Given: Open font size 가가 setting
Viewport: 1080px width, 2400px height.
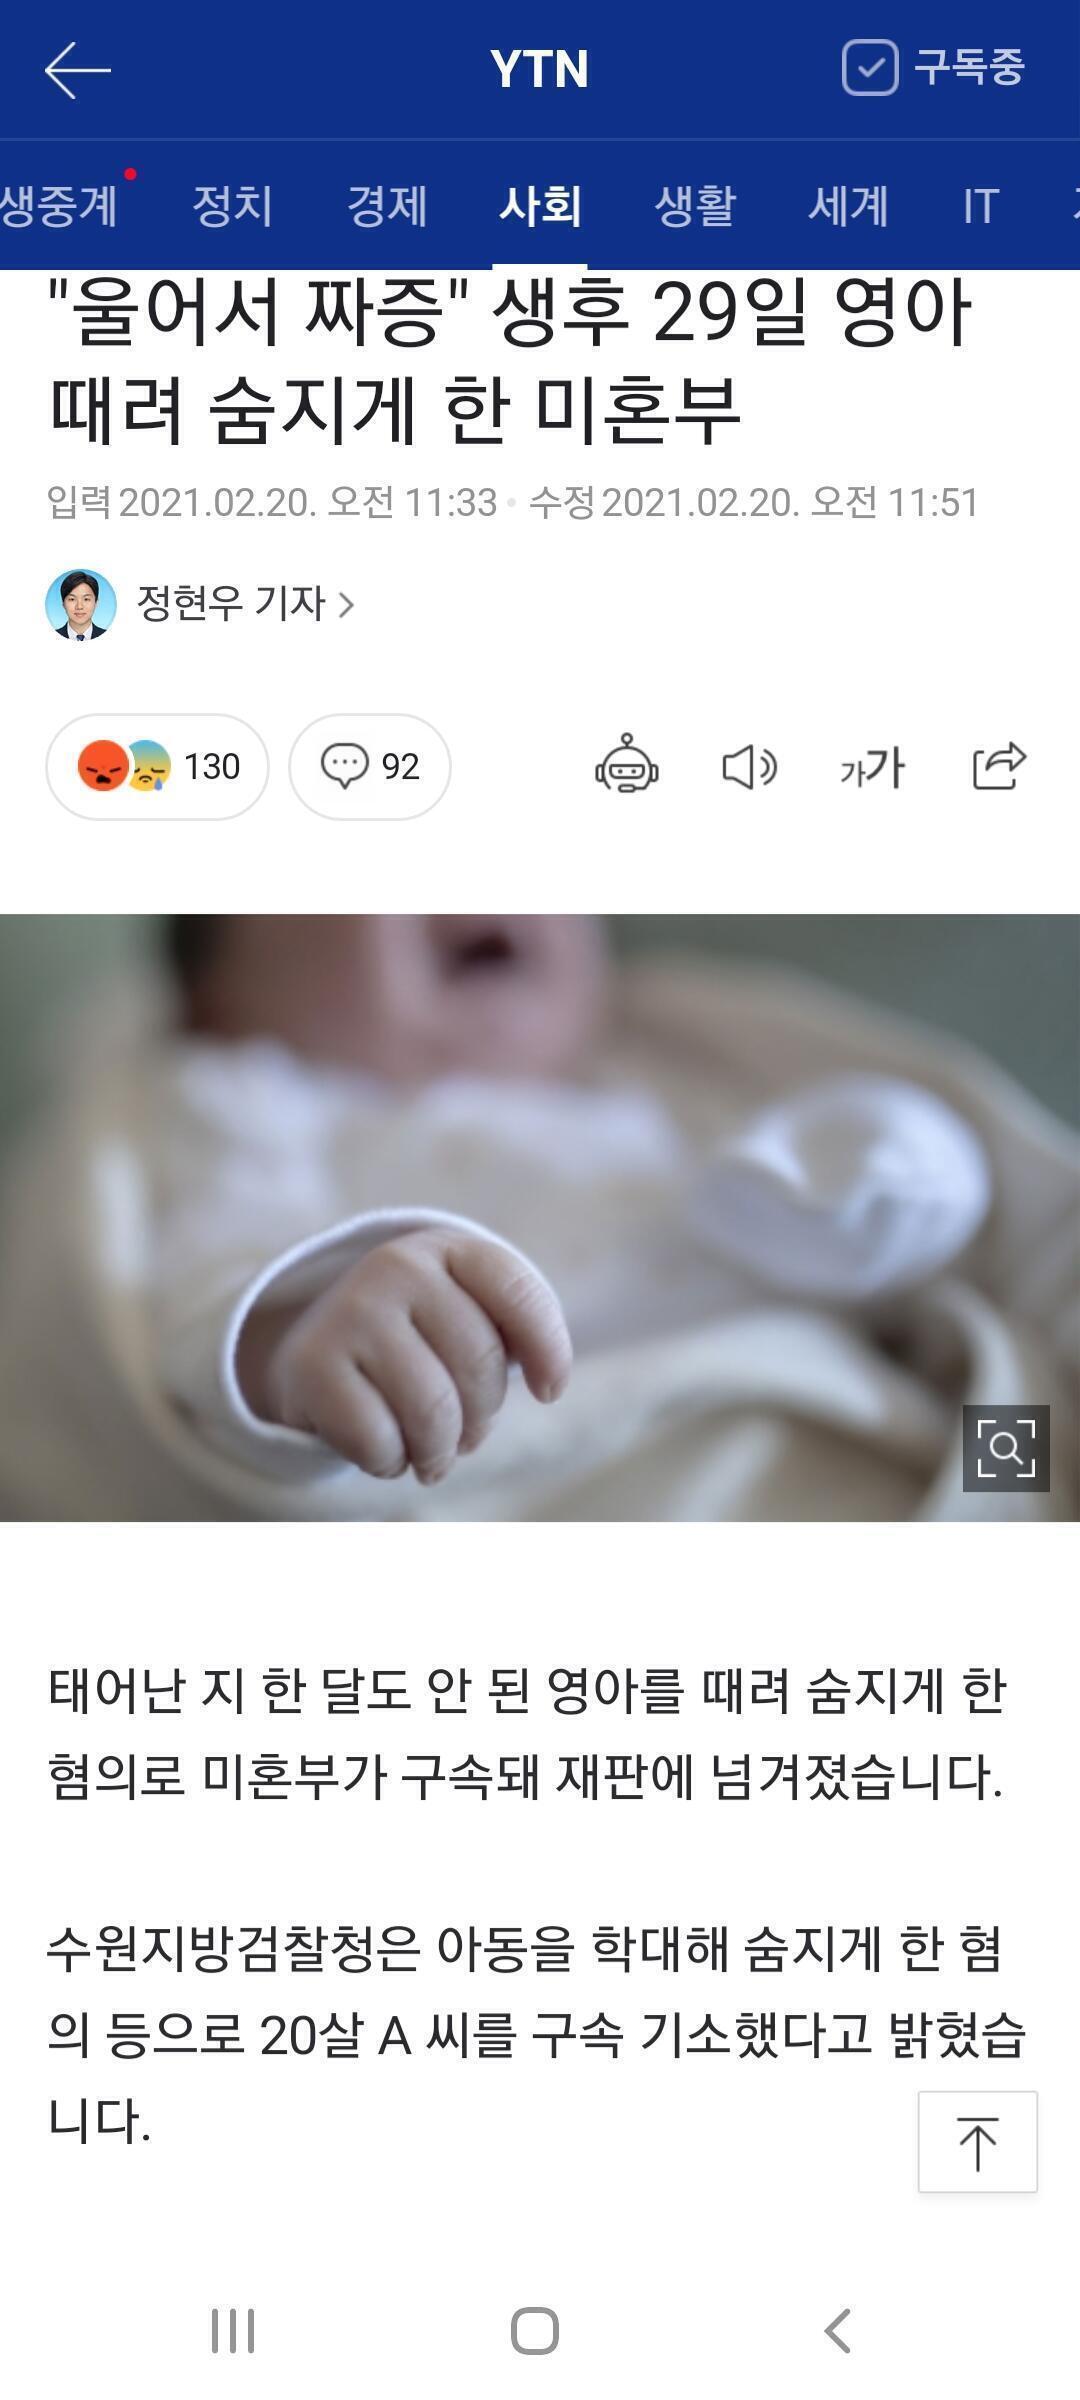Looking at the screenshot, I should (x=872, y=767).
